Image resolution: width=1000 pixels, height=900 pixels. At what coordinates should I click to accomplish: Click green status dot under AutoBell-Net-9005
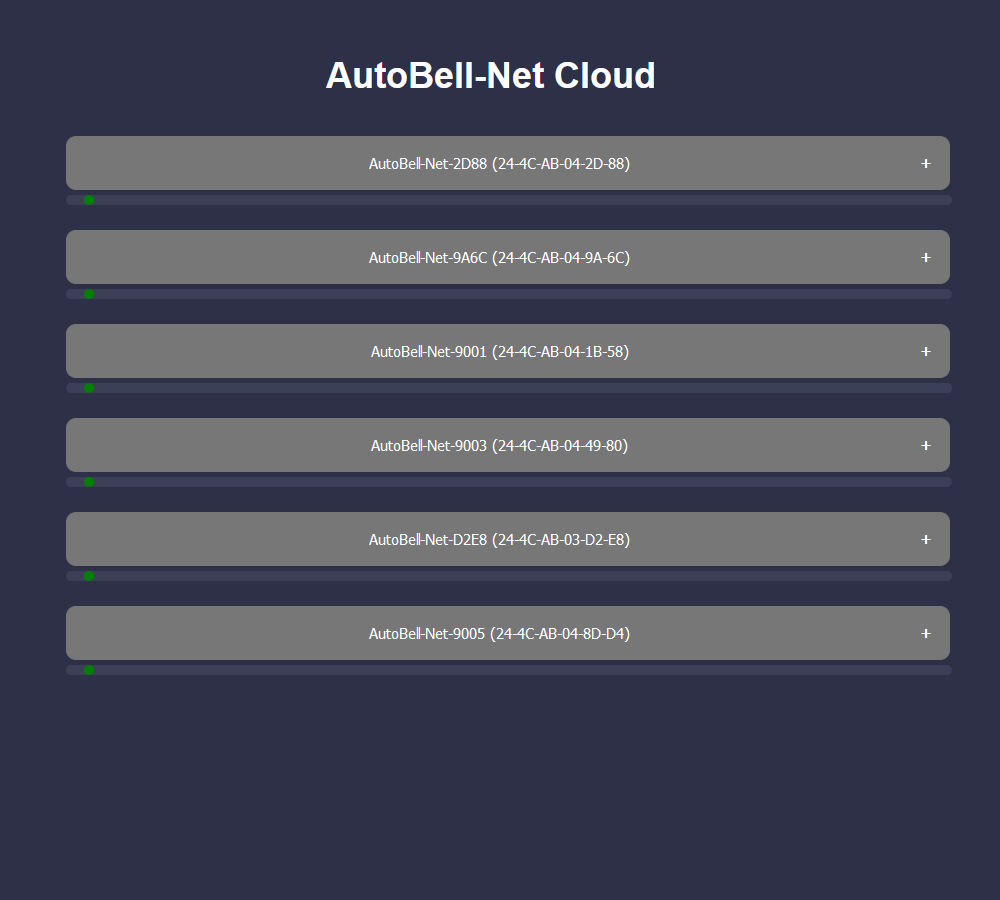coord(89,670)
